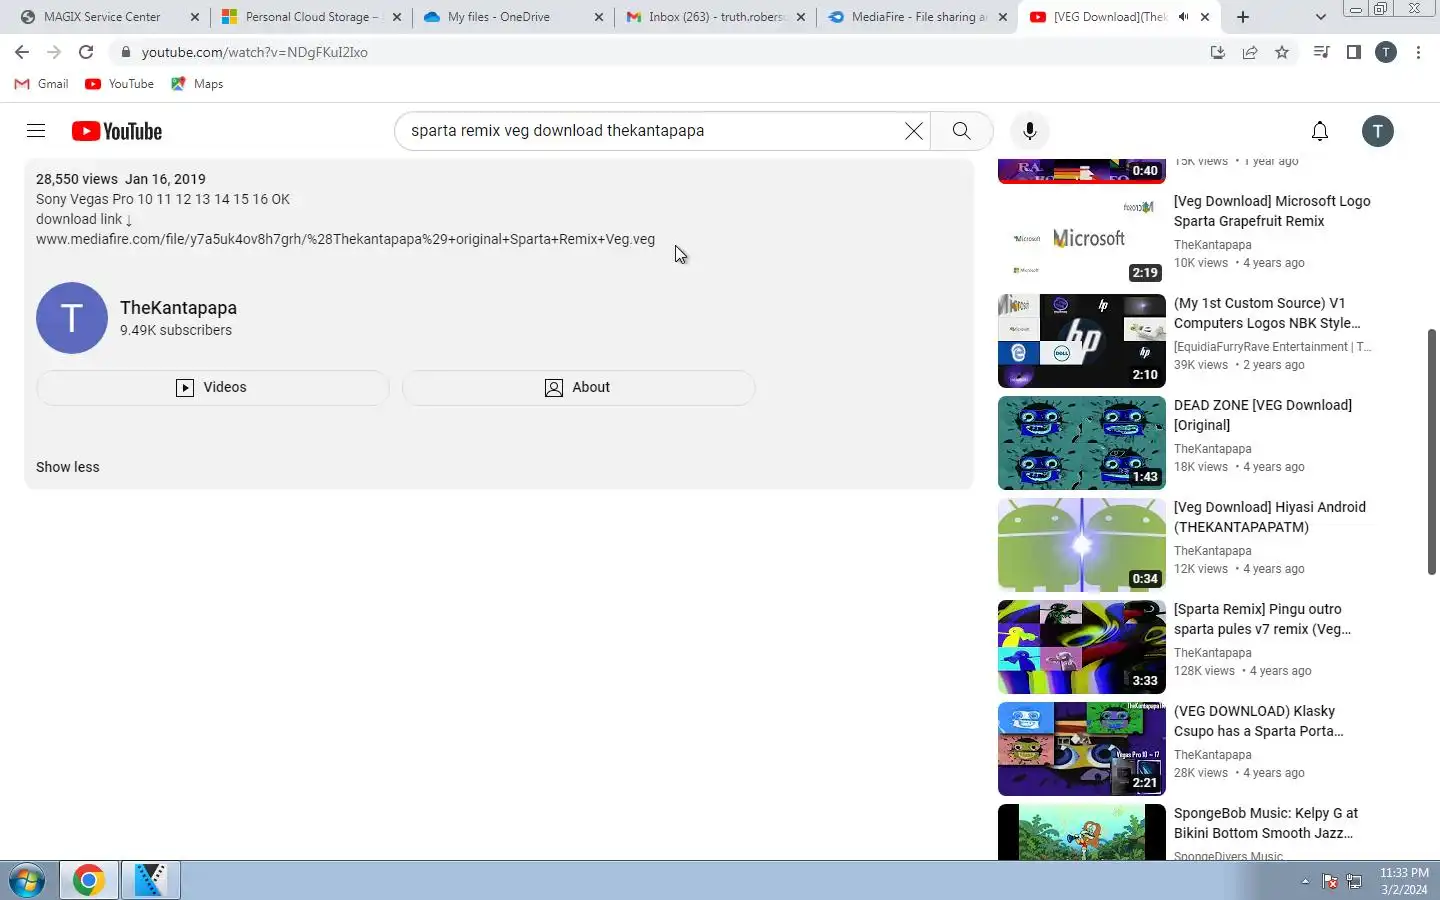Share this page from the address bar

coord(1250,52)
